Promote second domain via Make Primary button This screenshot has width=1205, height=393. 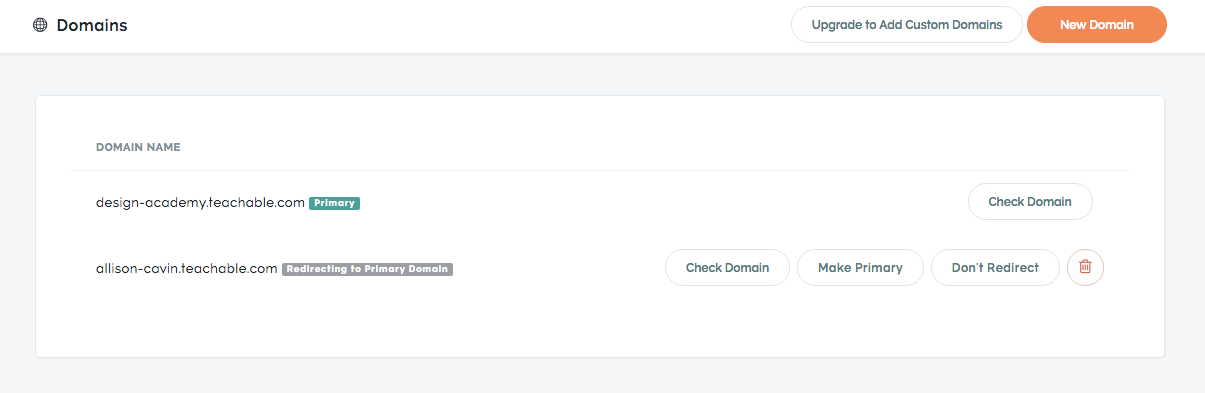pos(860,267)
